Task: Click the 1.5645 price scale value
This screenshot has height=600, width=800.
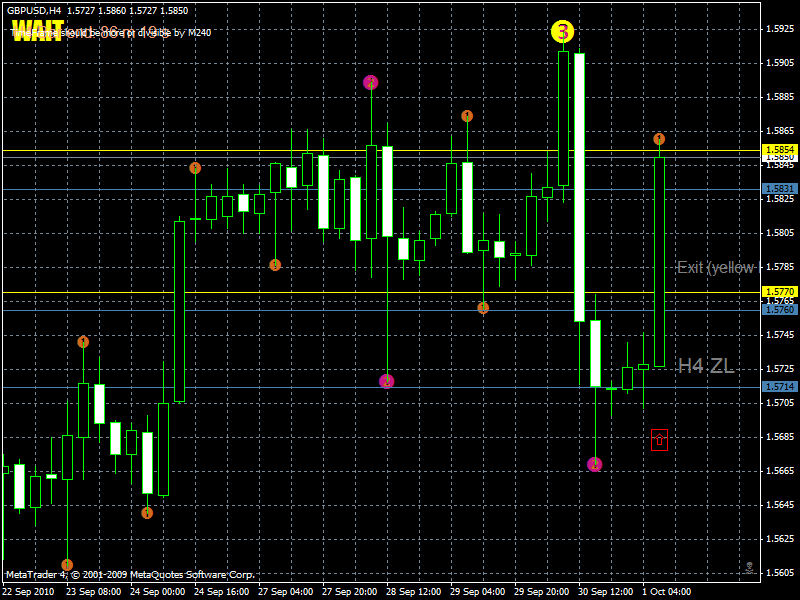Action: [x=780, y=505]
